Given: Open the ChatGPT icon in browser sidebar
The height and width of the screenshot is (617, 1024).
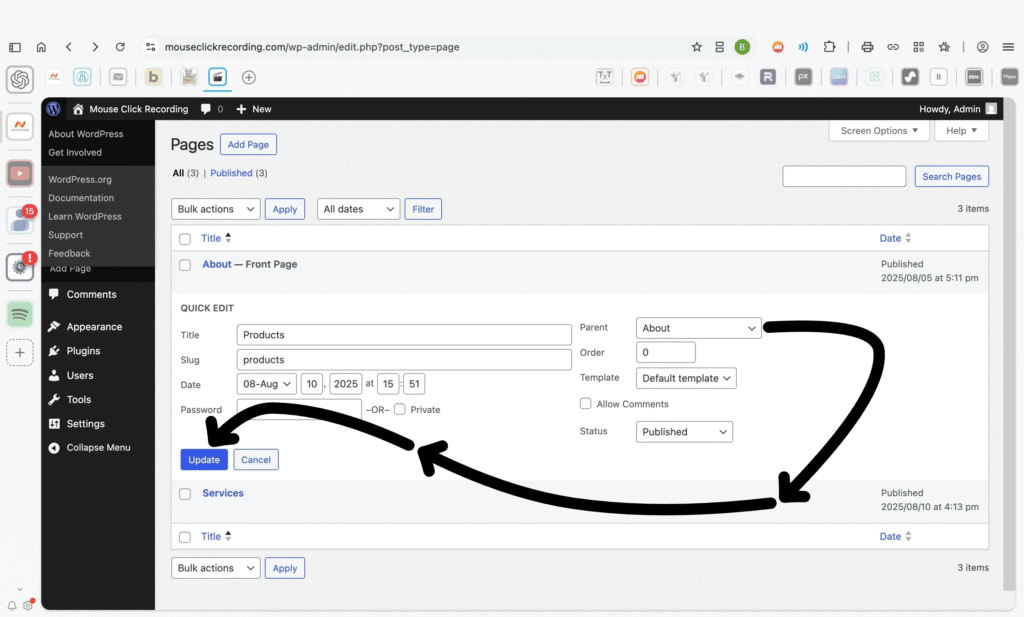Looking at the screenshot, I should pos(20,79).
